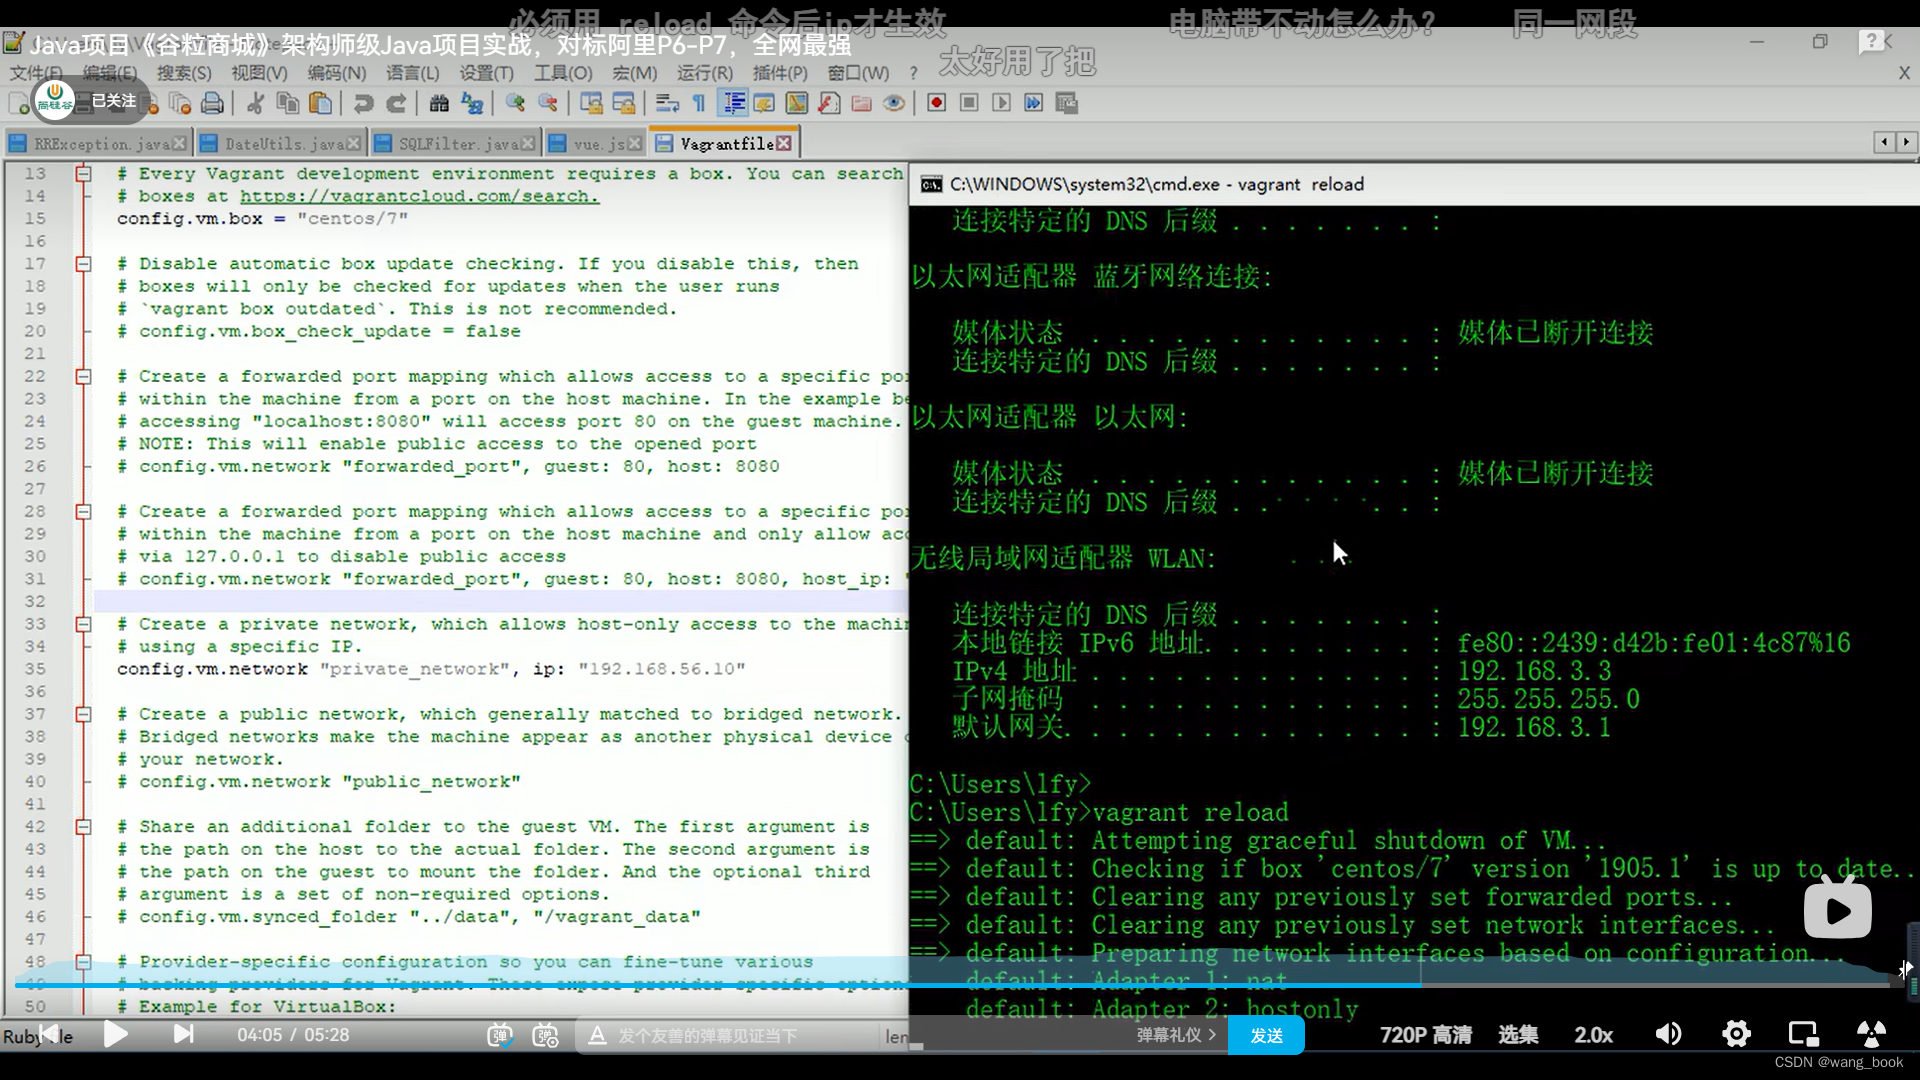Open the 720P quality selector
The height and width of the screenshot is (1080, 1920).
pyautogui.click(x=1425, y=1035)
